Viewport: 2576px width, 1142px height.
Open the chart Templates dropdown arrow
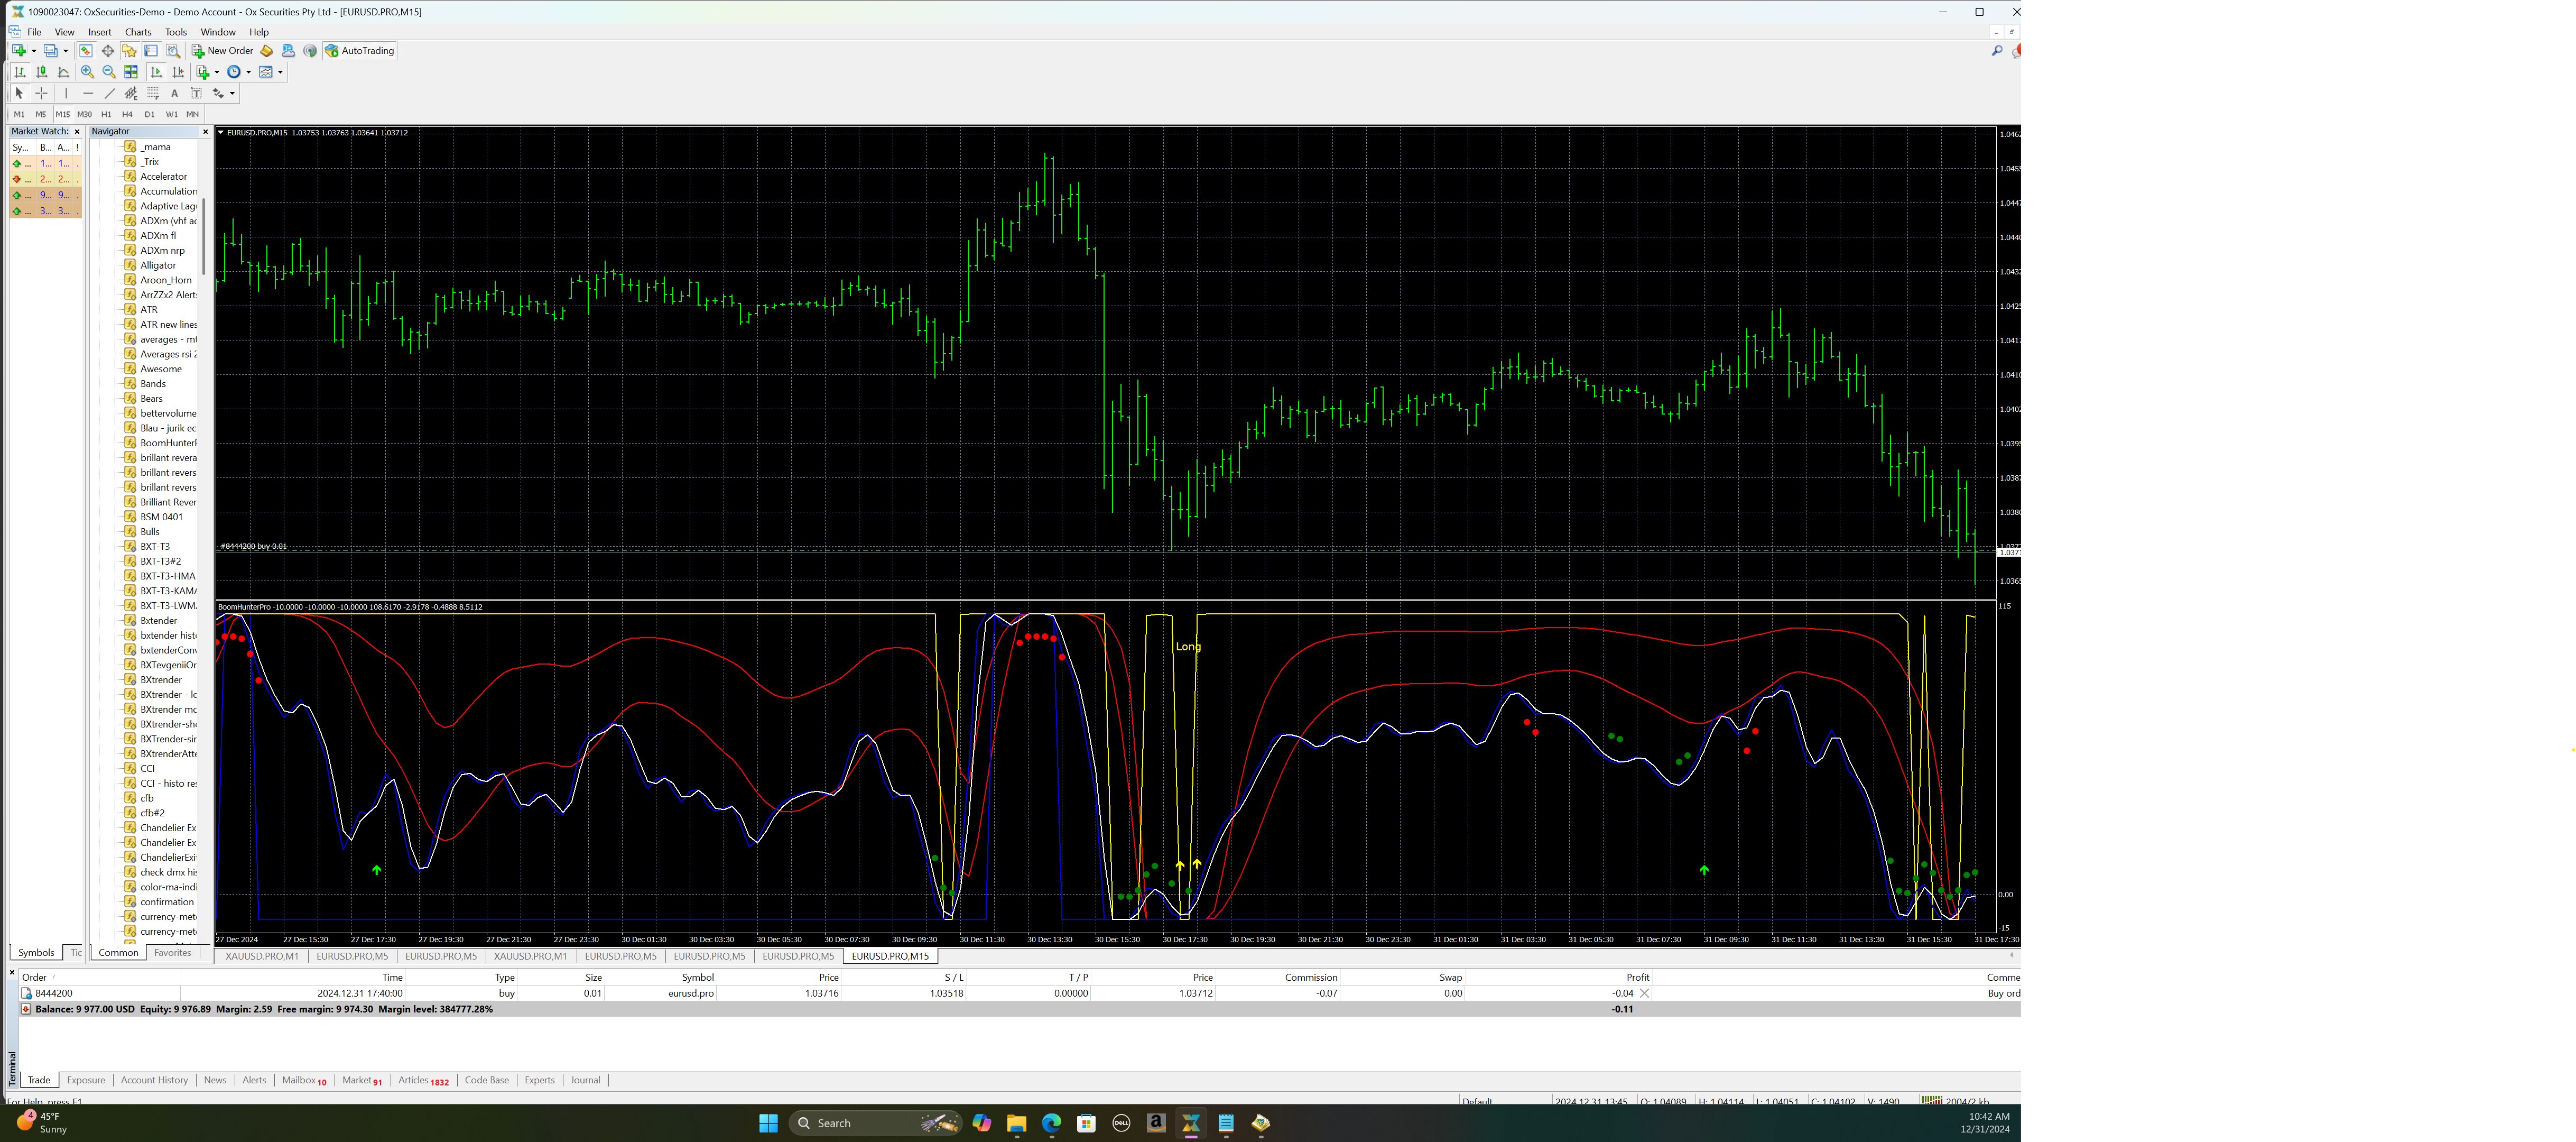click(280, 72)
